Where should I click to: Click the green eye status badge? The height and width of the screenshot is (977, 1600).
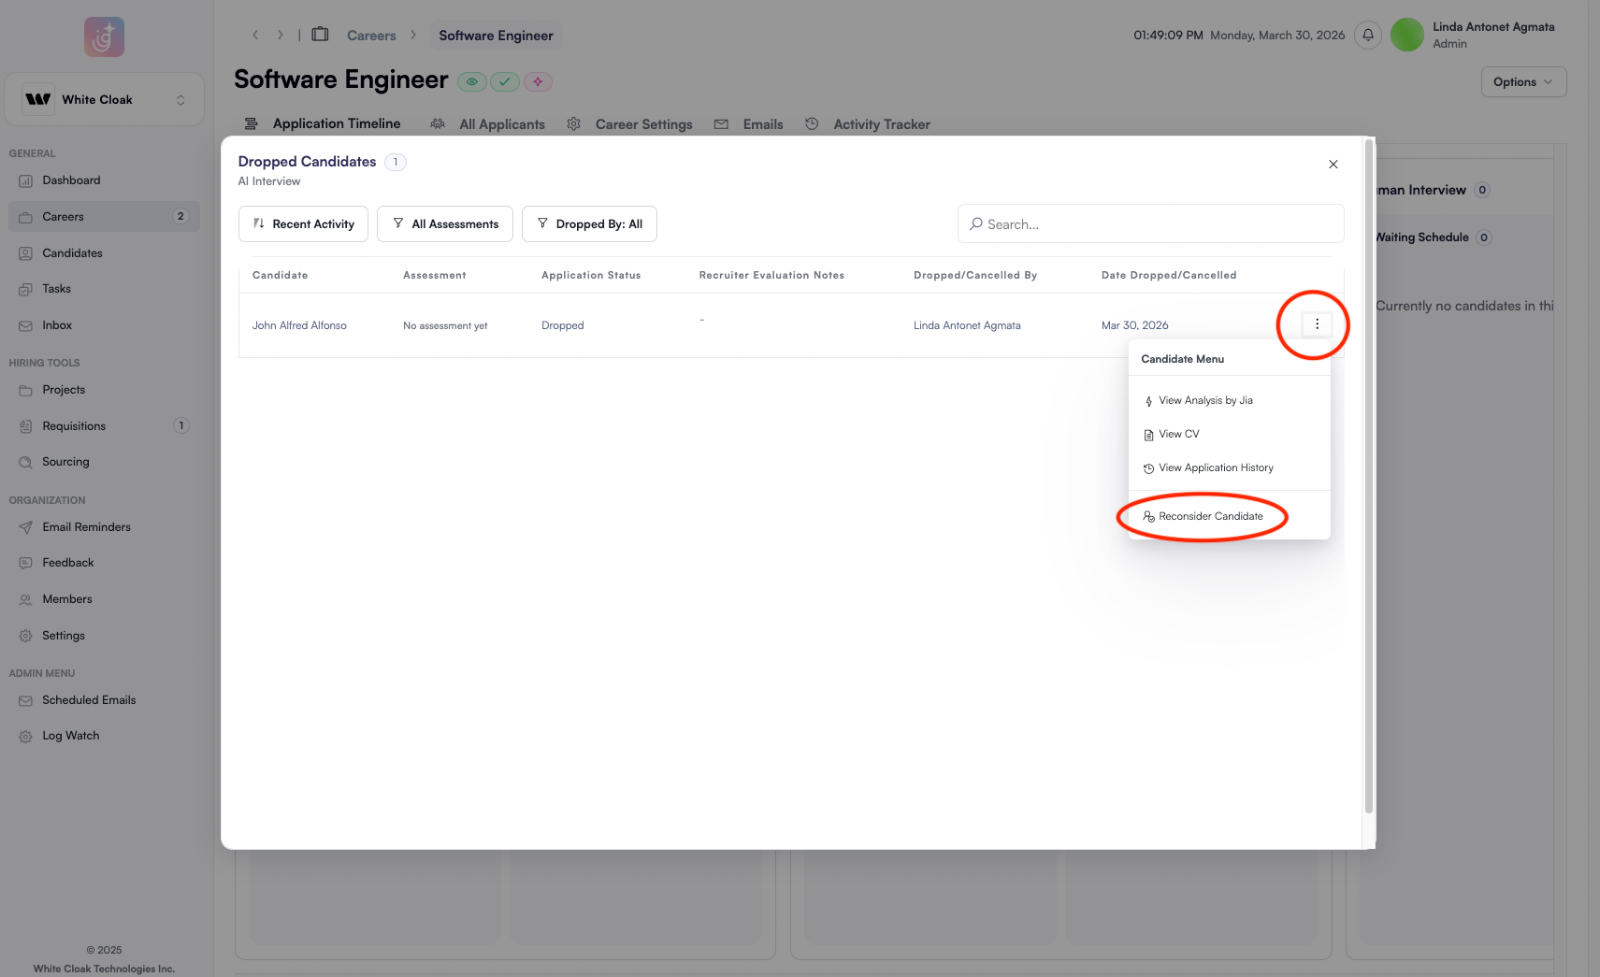[472, 82]
